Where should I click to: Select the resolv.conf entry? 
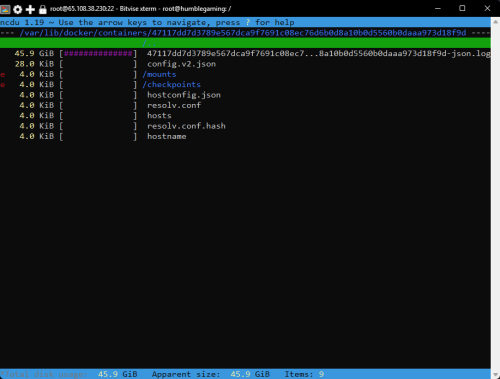tap(174, 105)
